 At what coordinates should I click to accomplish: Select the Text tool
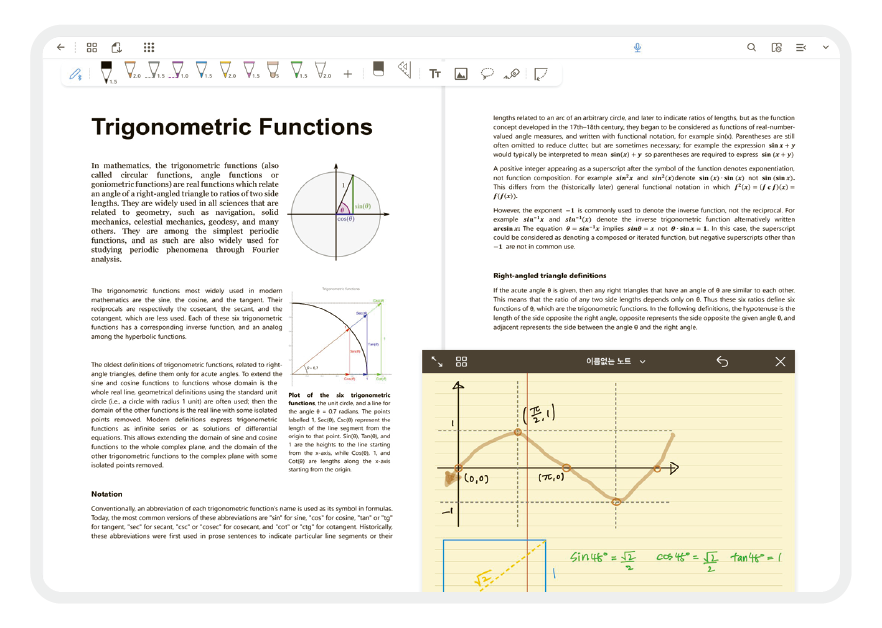[435, 74]
